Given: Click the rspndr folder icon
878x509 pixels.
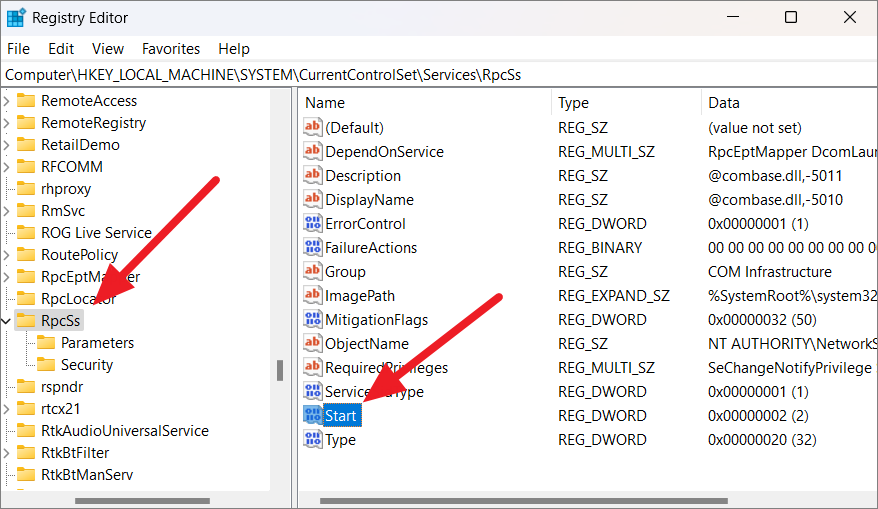Looking at the screenshot, I should (x=26, y=386).
